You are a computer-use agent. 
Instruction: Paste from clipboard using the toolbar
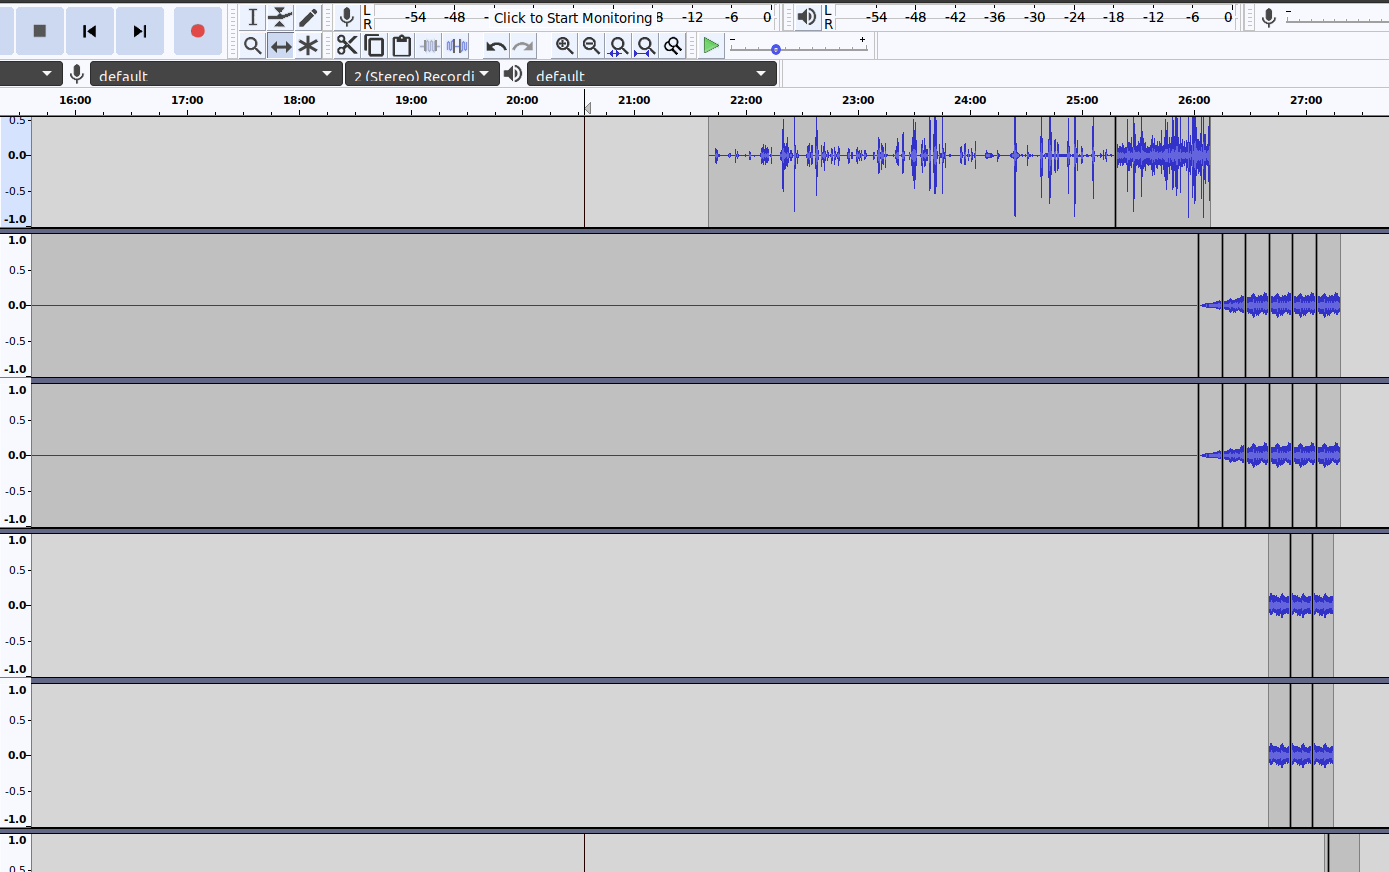pos(402,46)
